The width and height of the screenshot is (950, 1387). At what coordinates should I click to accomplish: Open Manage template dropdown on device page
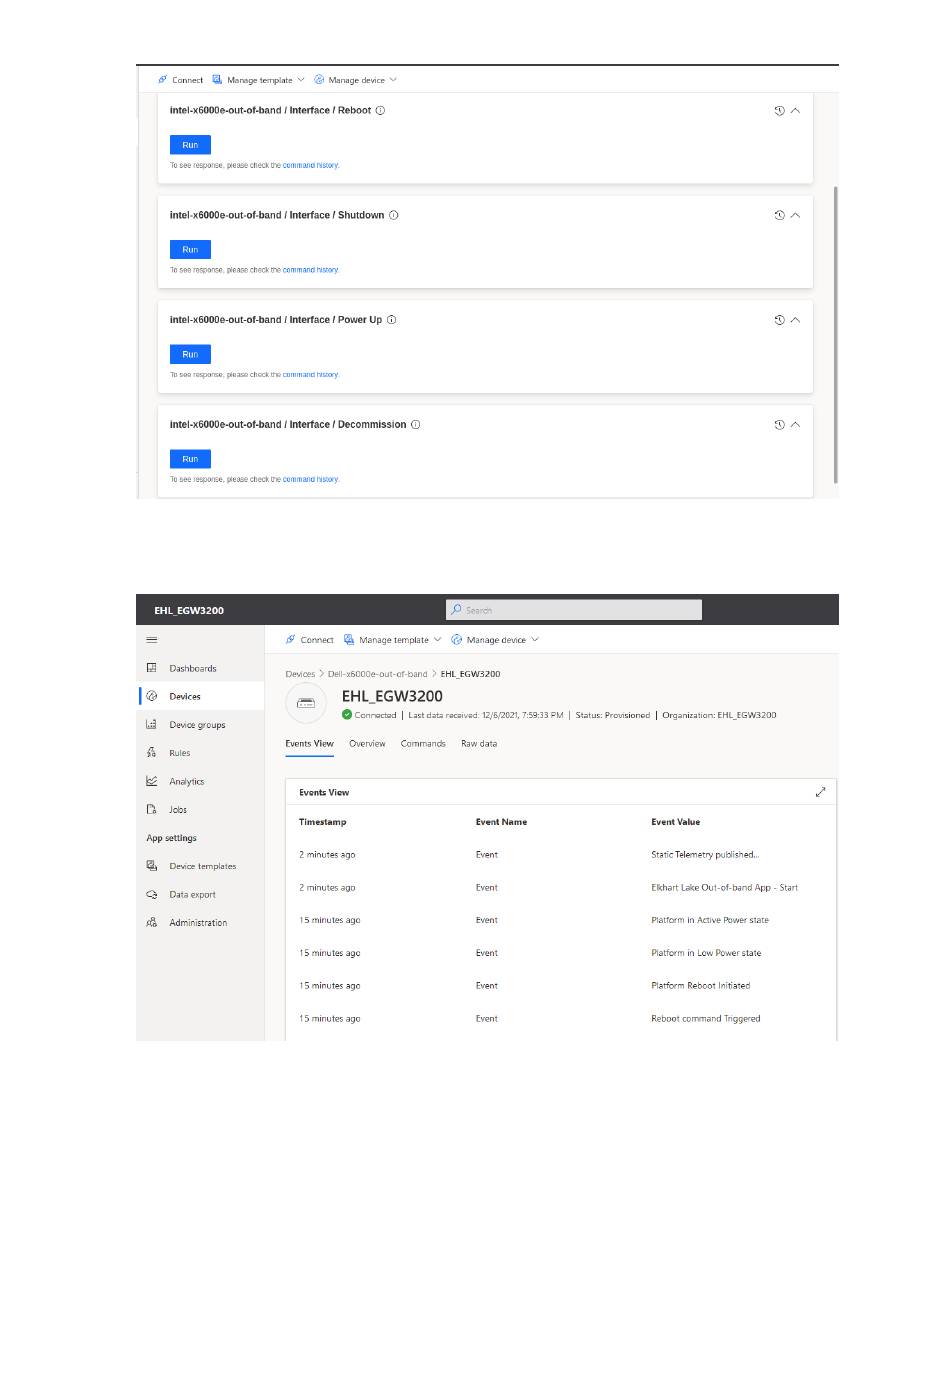click(392, 640)
